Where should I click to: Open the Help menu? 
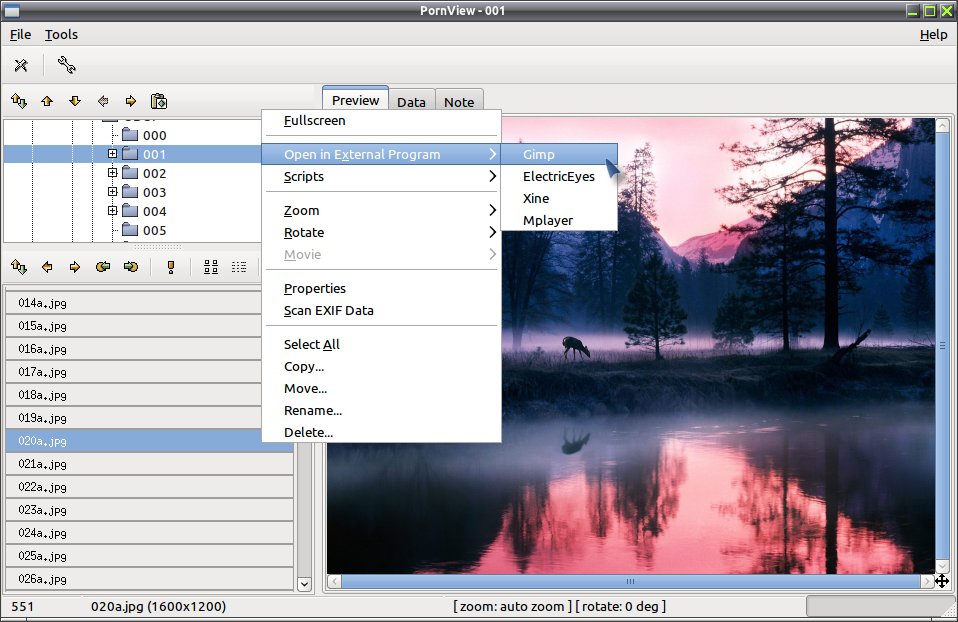[x=934, y=35]
